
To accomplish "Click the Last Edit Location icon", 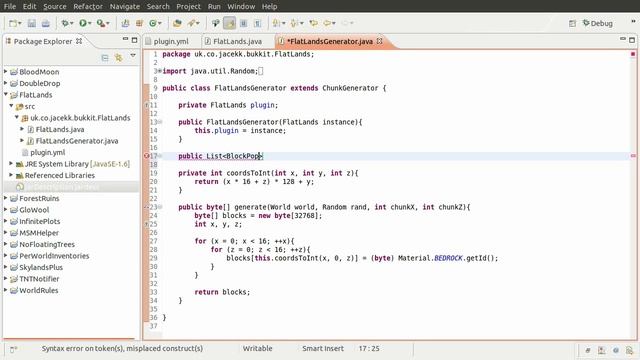I will coord(313,23).
